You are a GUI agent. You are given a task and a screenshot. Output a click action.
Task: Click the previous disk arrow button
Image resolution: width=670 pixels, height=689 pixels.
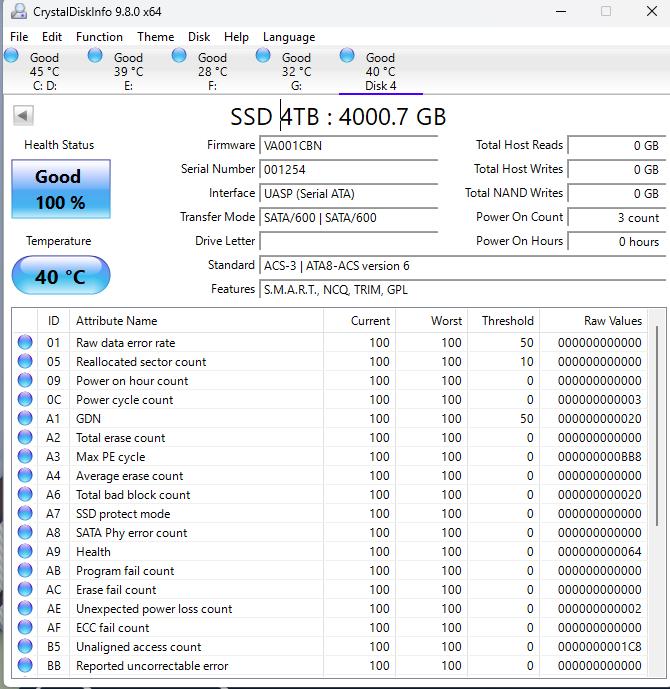coord(23,116)
